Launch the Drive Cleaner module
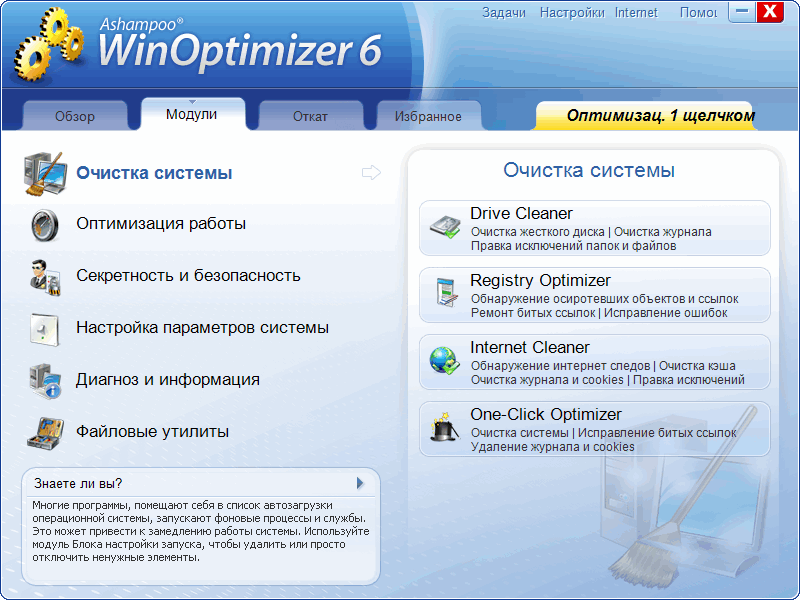Screen dimensions: 800x600 click(595, 228)
